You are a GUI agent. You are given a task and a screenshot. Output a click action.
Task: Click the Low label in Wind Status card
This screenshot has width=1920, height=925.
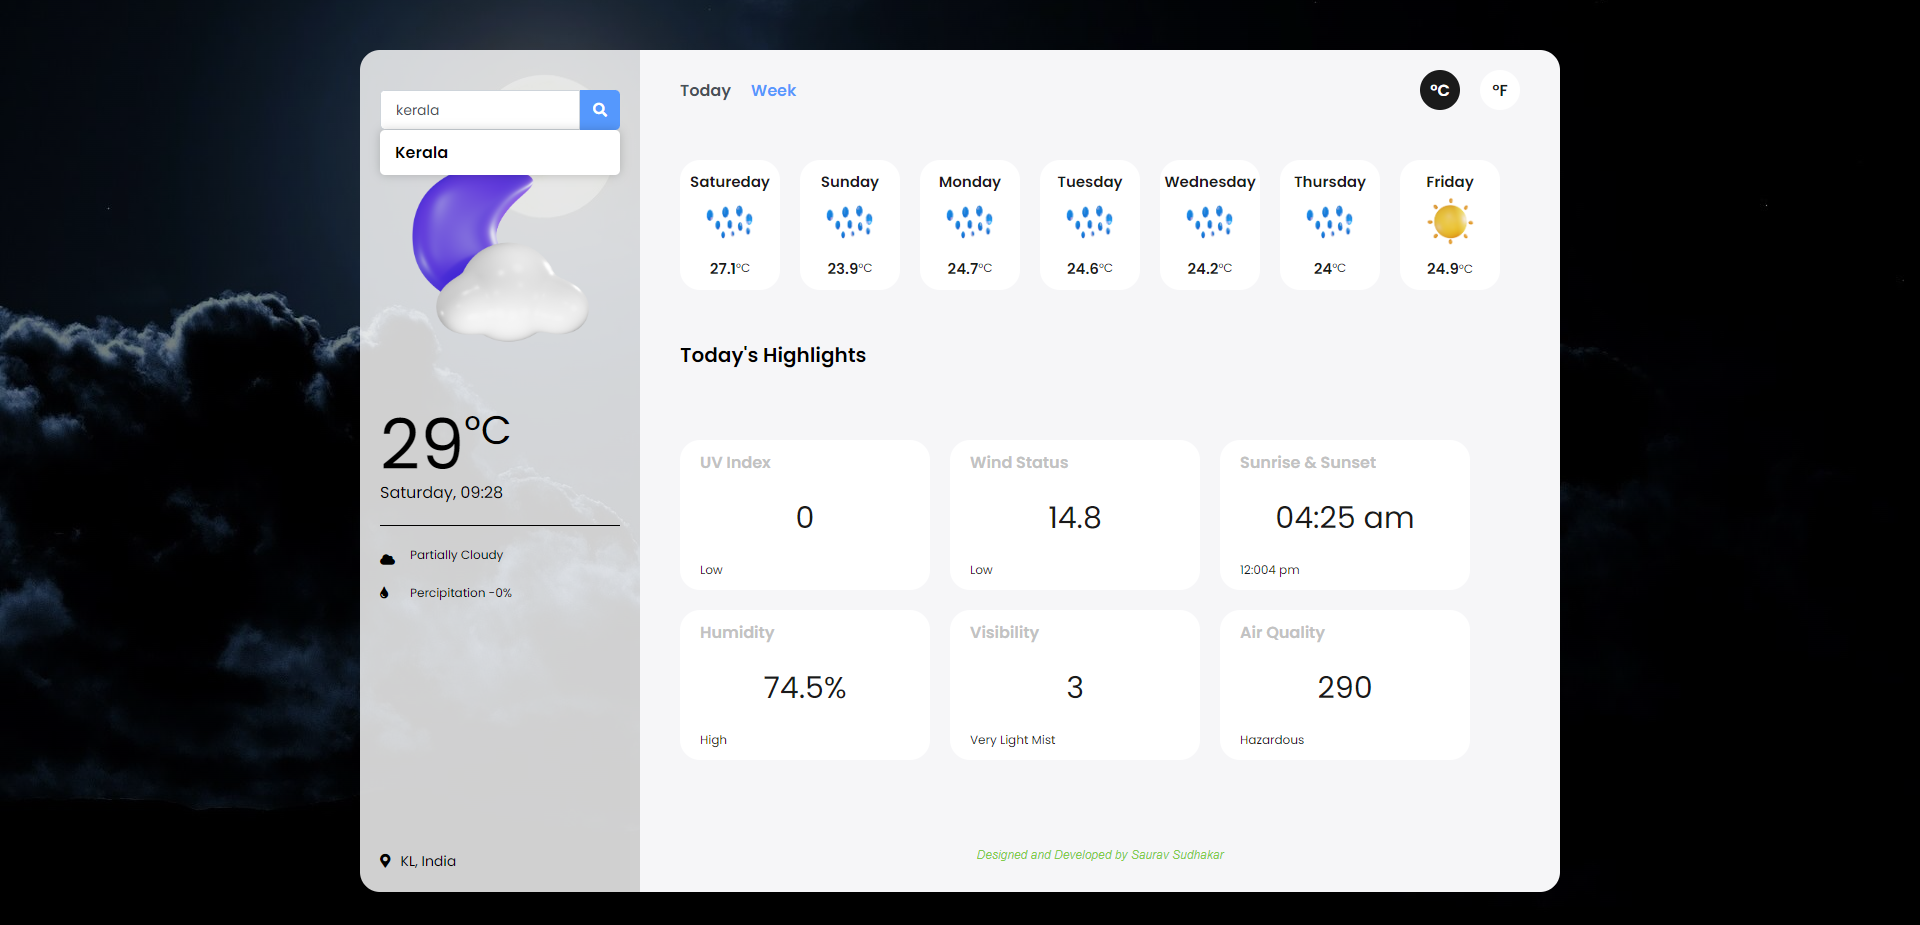coord(981,570)
